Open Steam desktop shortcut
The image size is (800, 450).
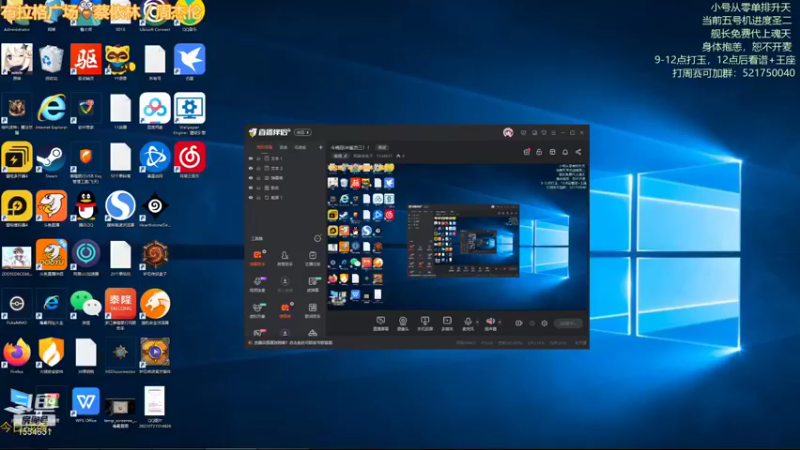coord(52,160)
